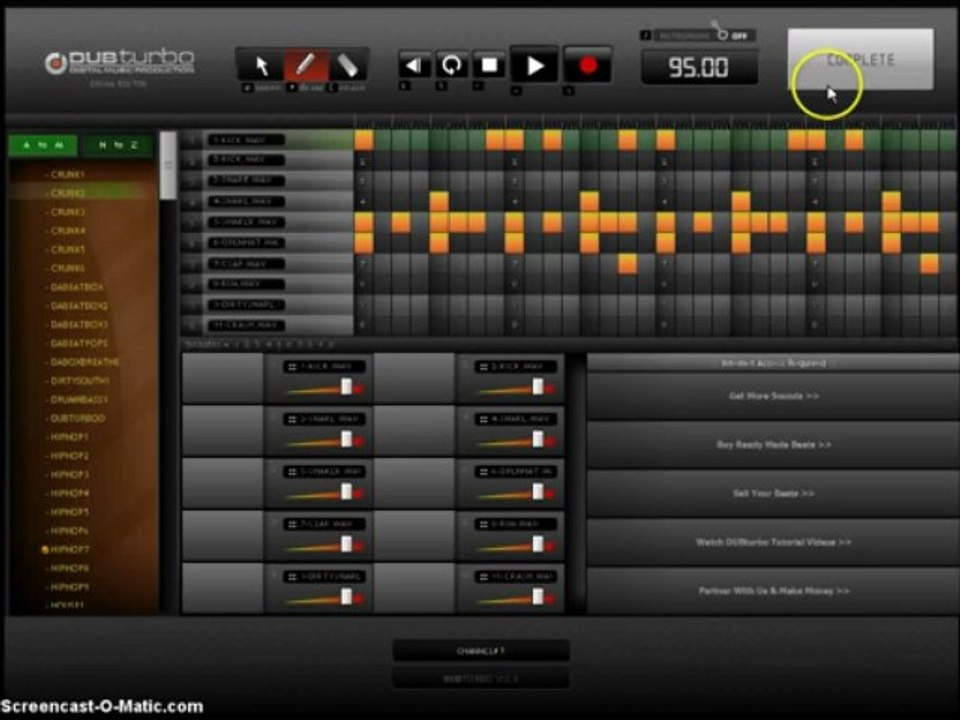
Task: Open 5-SNARE8.WAV sample selector in mixer
Action: pyautogui.click(x=324, y=472)
